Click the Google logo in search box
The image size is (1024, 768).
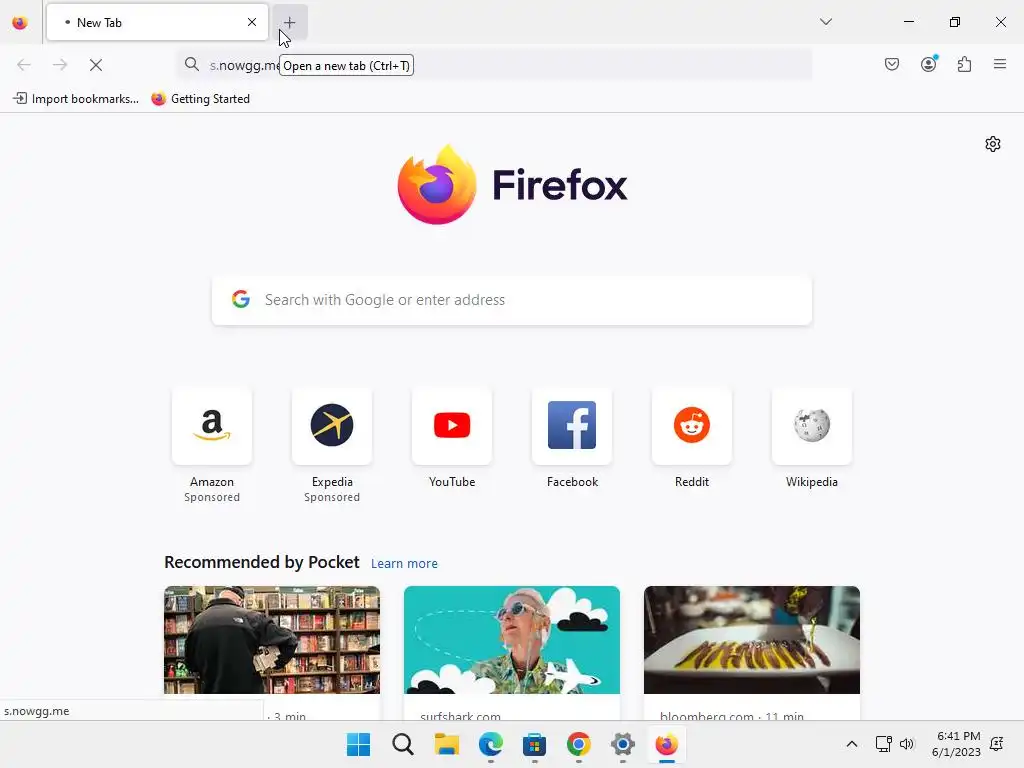point(241,299)
